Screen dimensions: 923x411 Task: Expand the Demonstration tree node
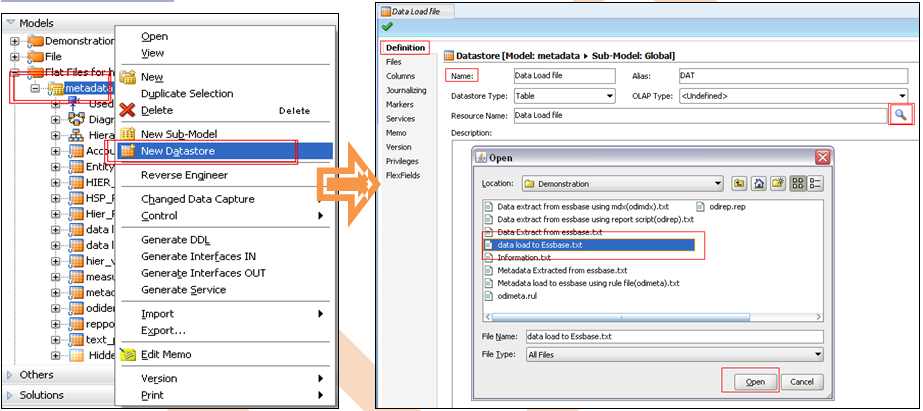(15, 41)
